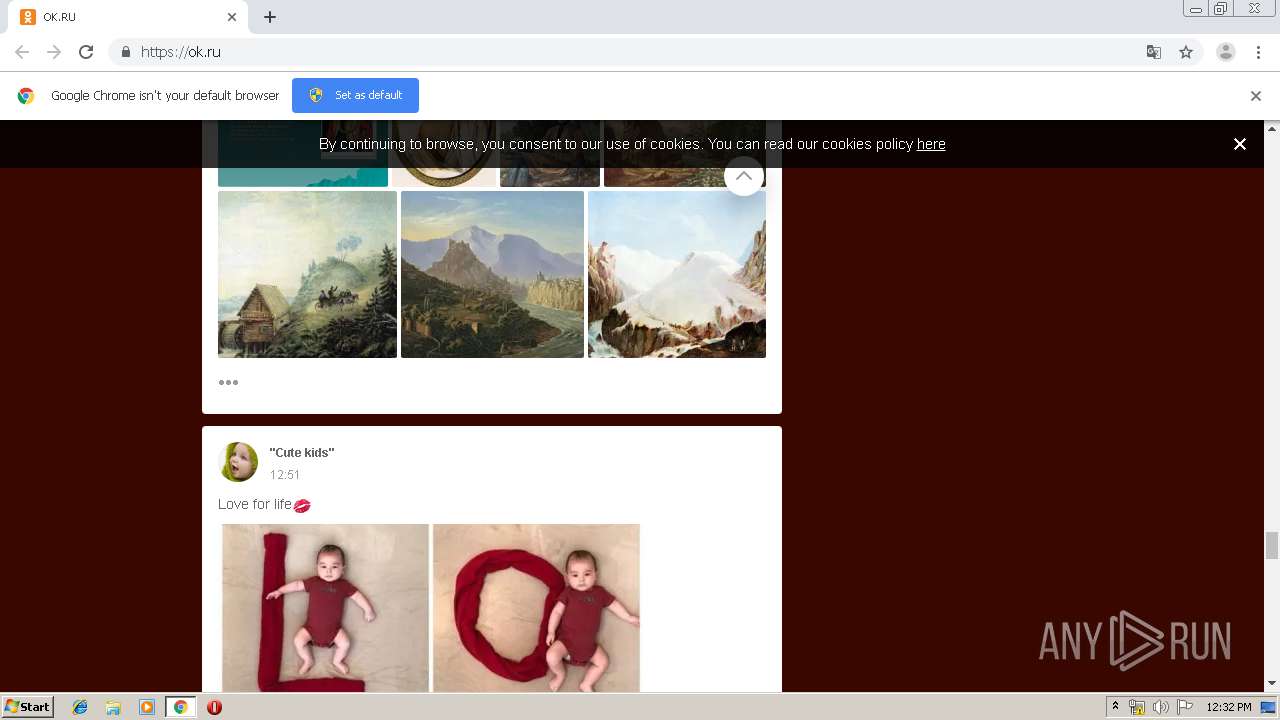Set Chrome as default browser

(x=355, y=95)
